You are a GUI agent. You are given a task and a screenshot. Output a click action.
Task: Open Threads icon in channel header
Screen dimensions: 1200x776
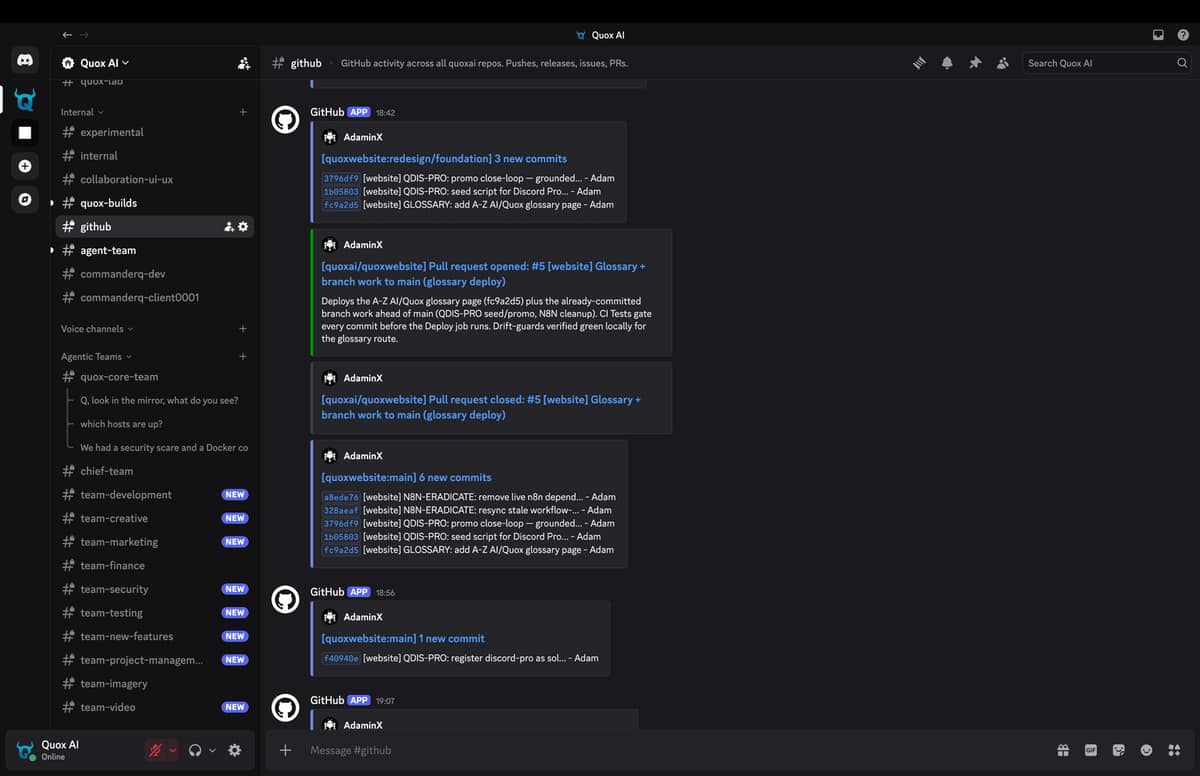[919, 63]
